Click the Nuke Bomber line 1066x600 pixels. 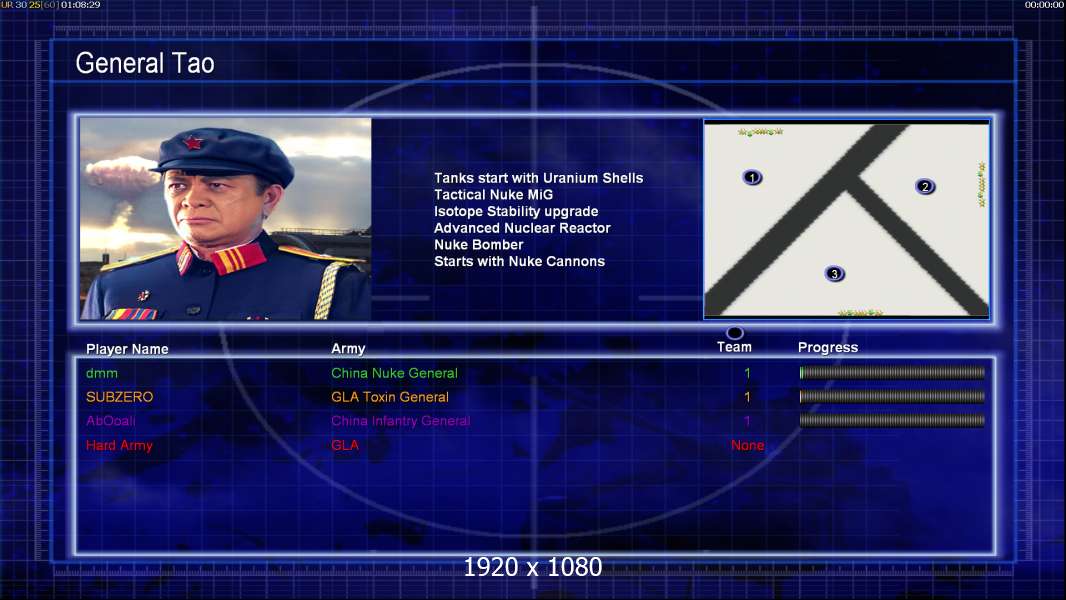[479, 245]
